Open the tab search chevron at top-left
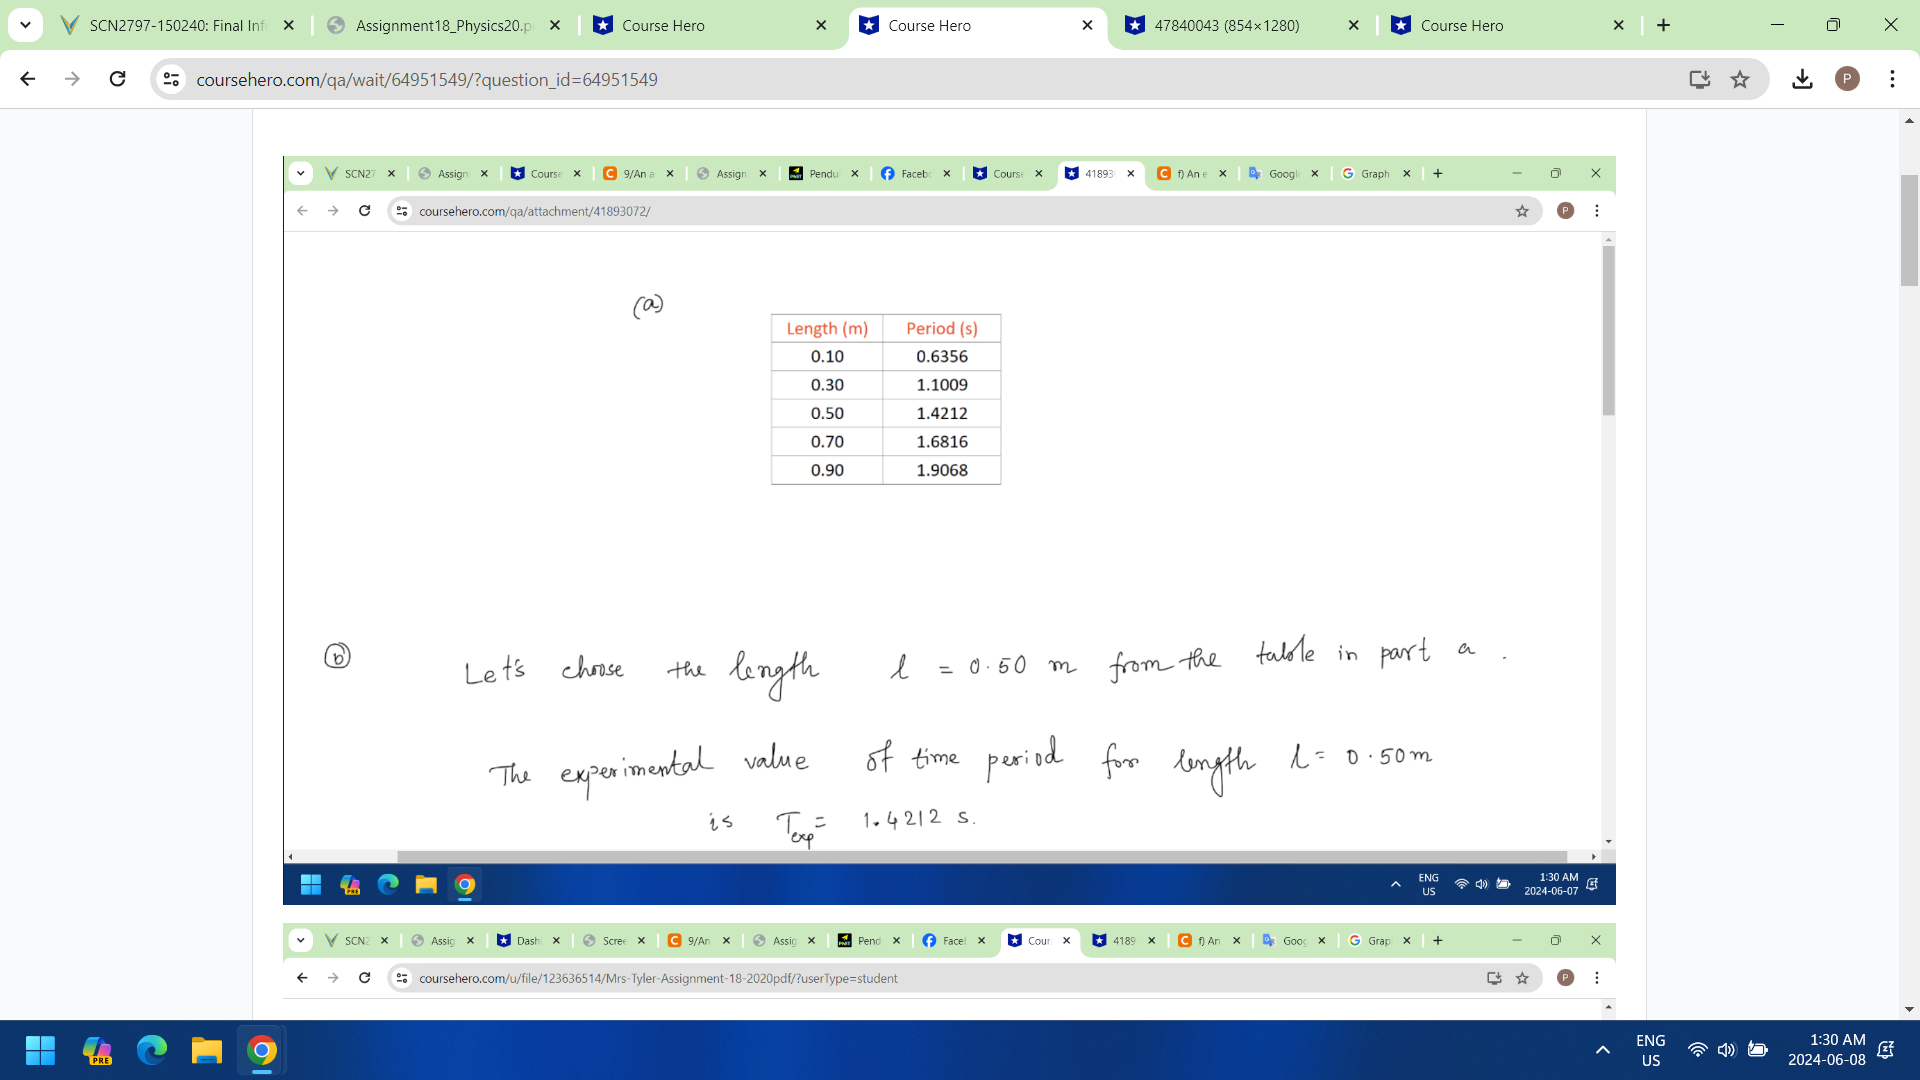 pyautogui.click(x=25, y=25)
